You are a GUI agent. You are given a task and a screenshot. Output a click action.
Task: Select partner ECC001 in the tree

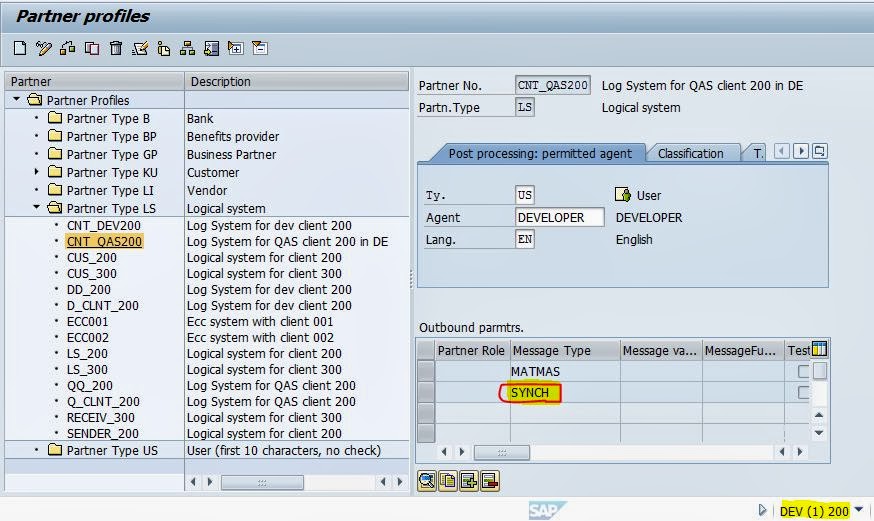click(x=87, y=322)
